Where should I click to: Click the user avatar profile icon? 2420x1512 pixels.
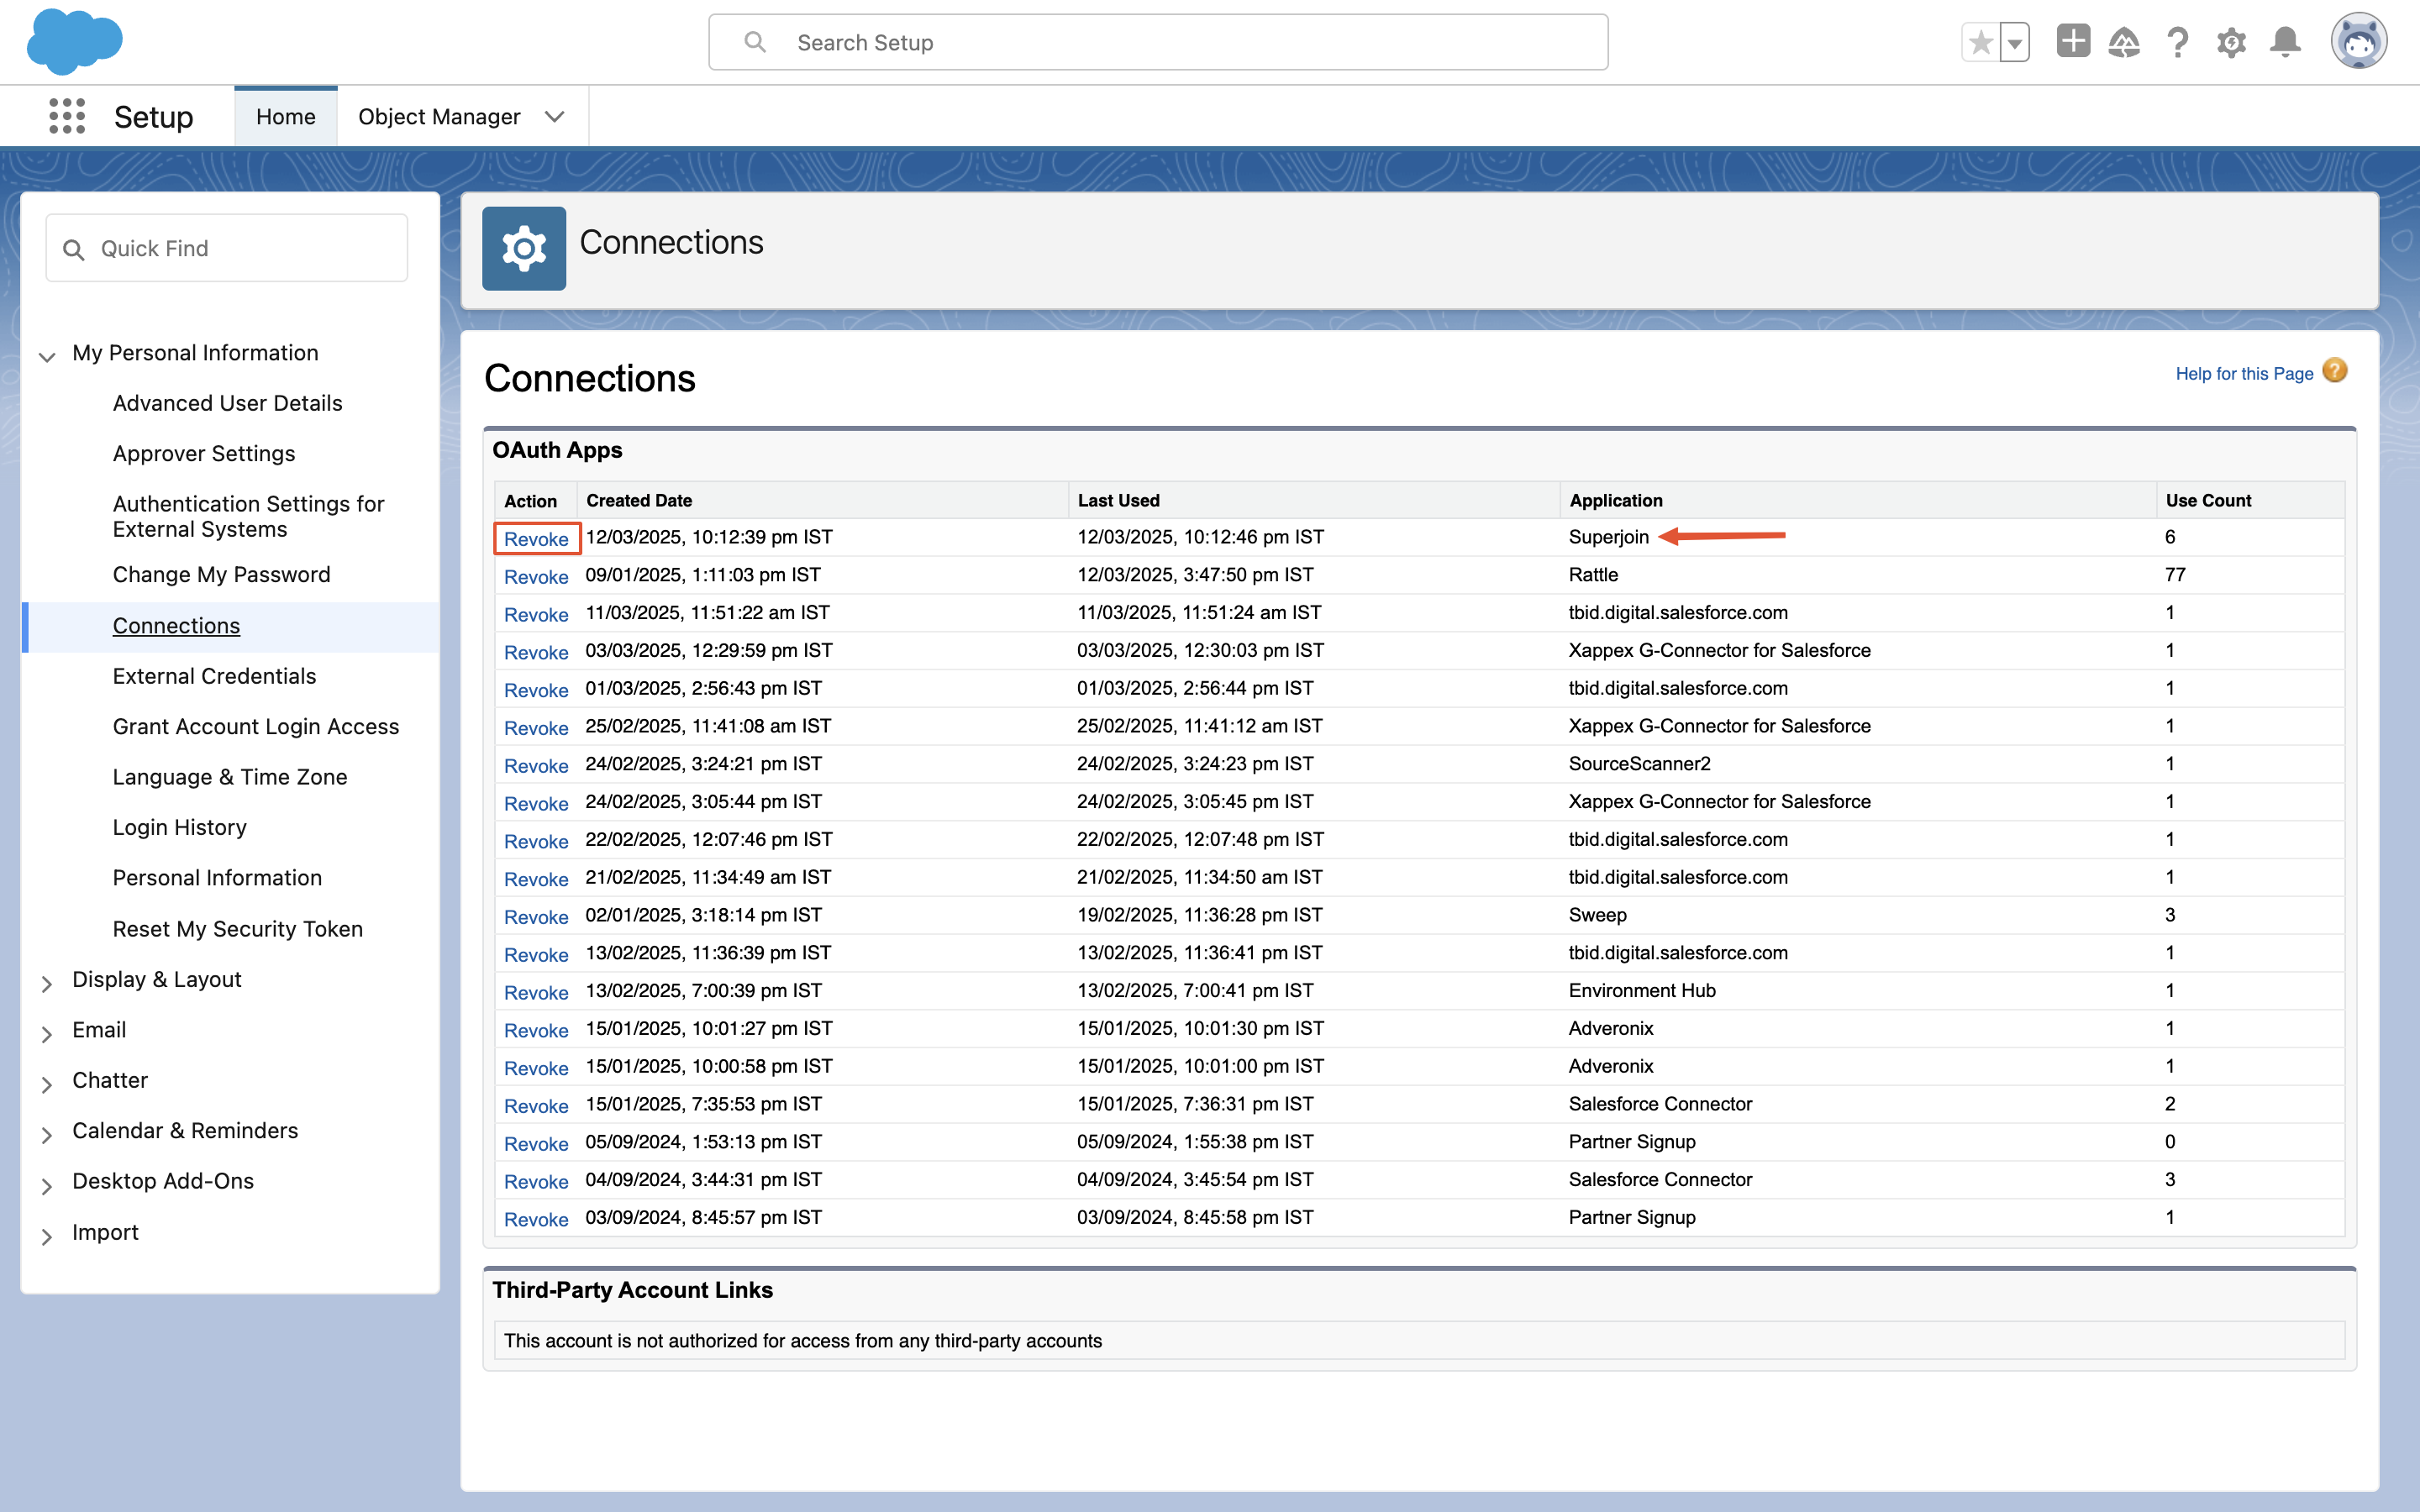[x=2359, y=42]
